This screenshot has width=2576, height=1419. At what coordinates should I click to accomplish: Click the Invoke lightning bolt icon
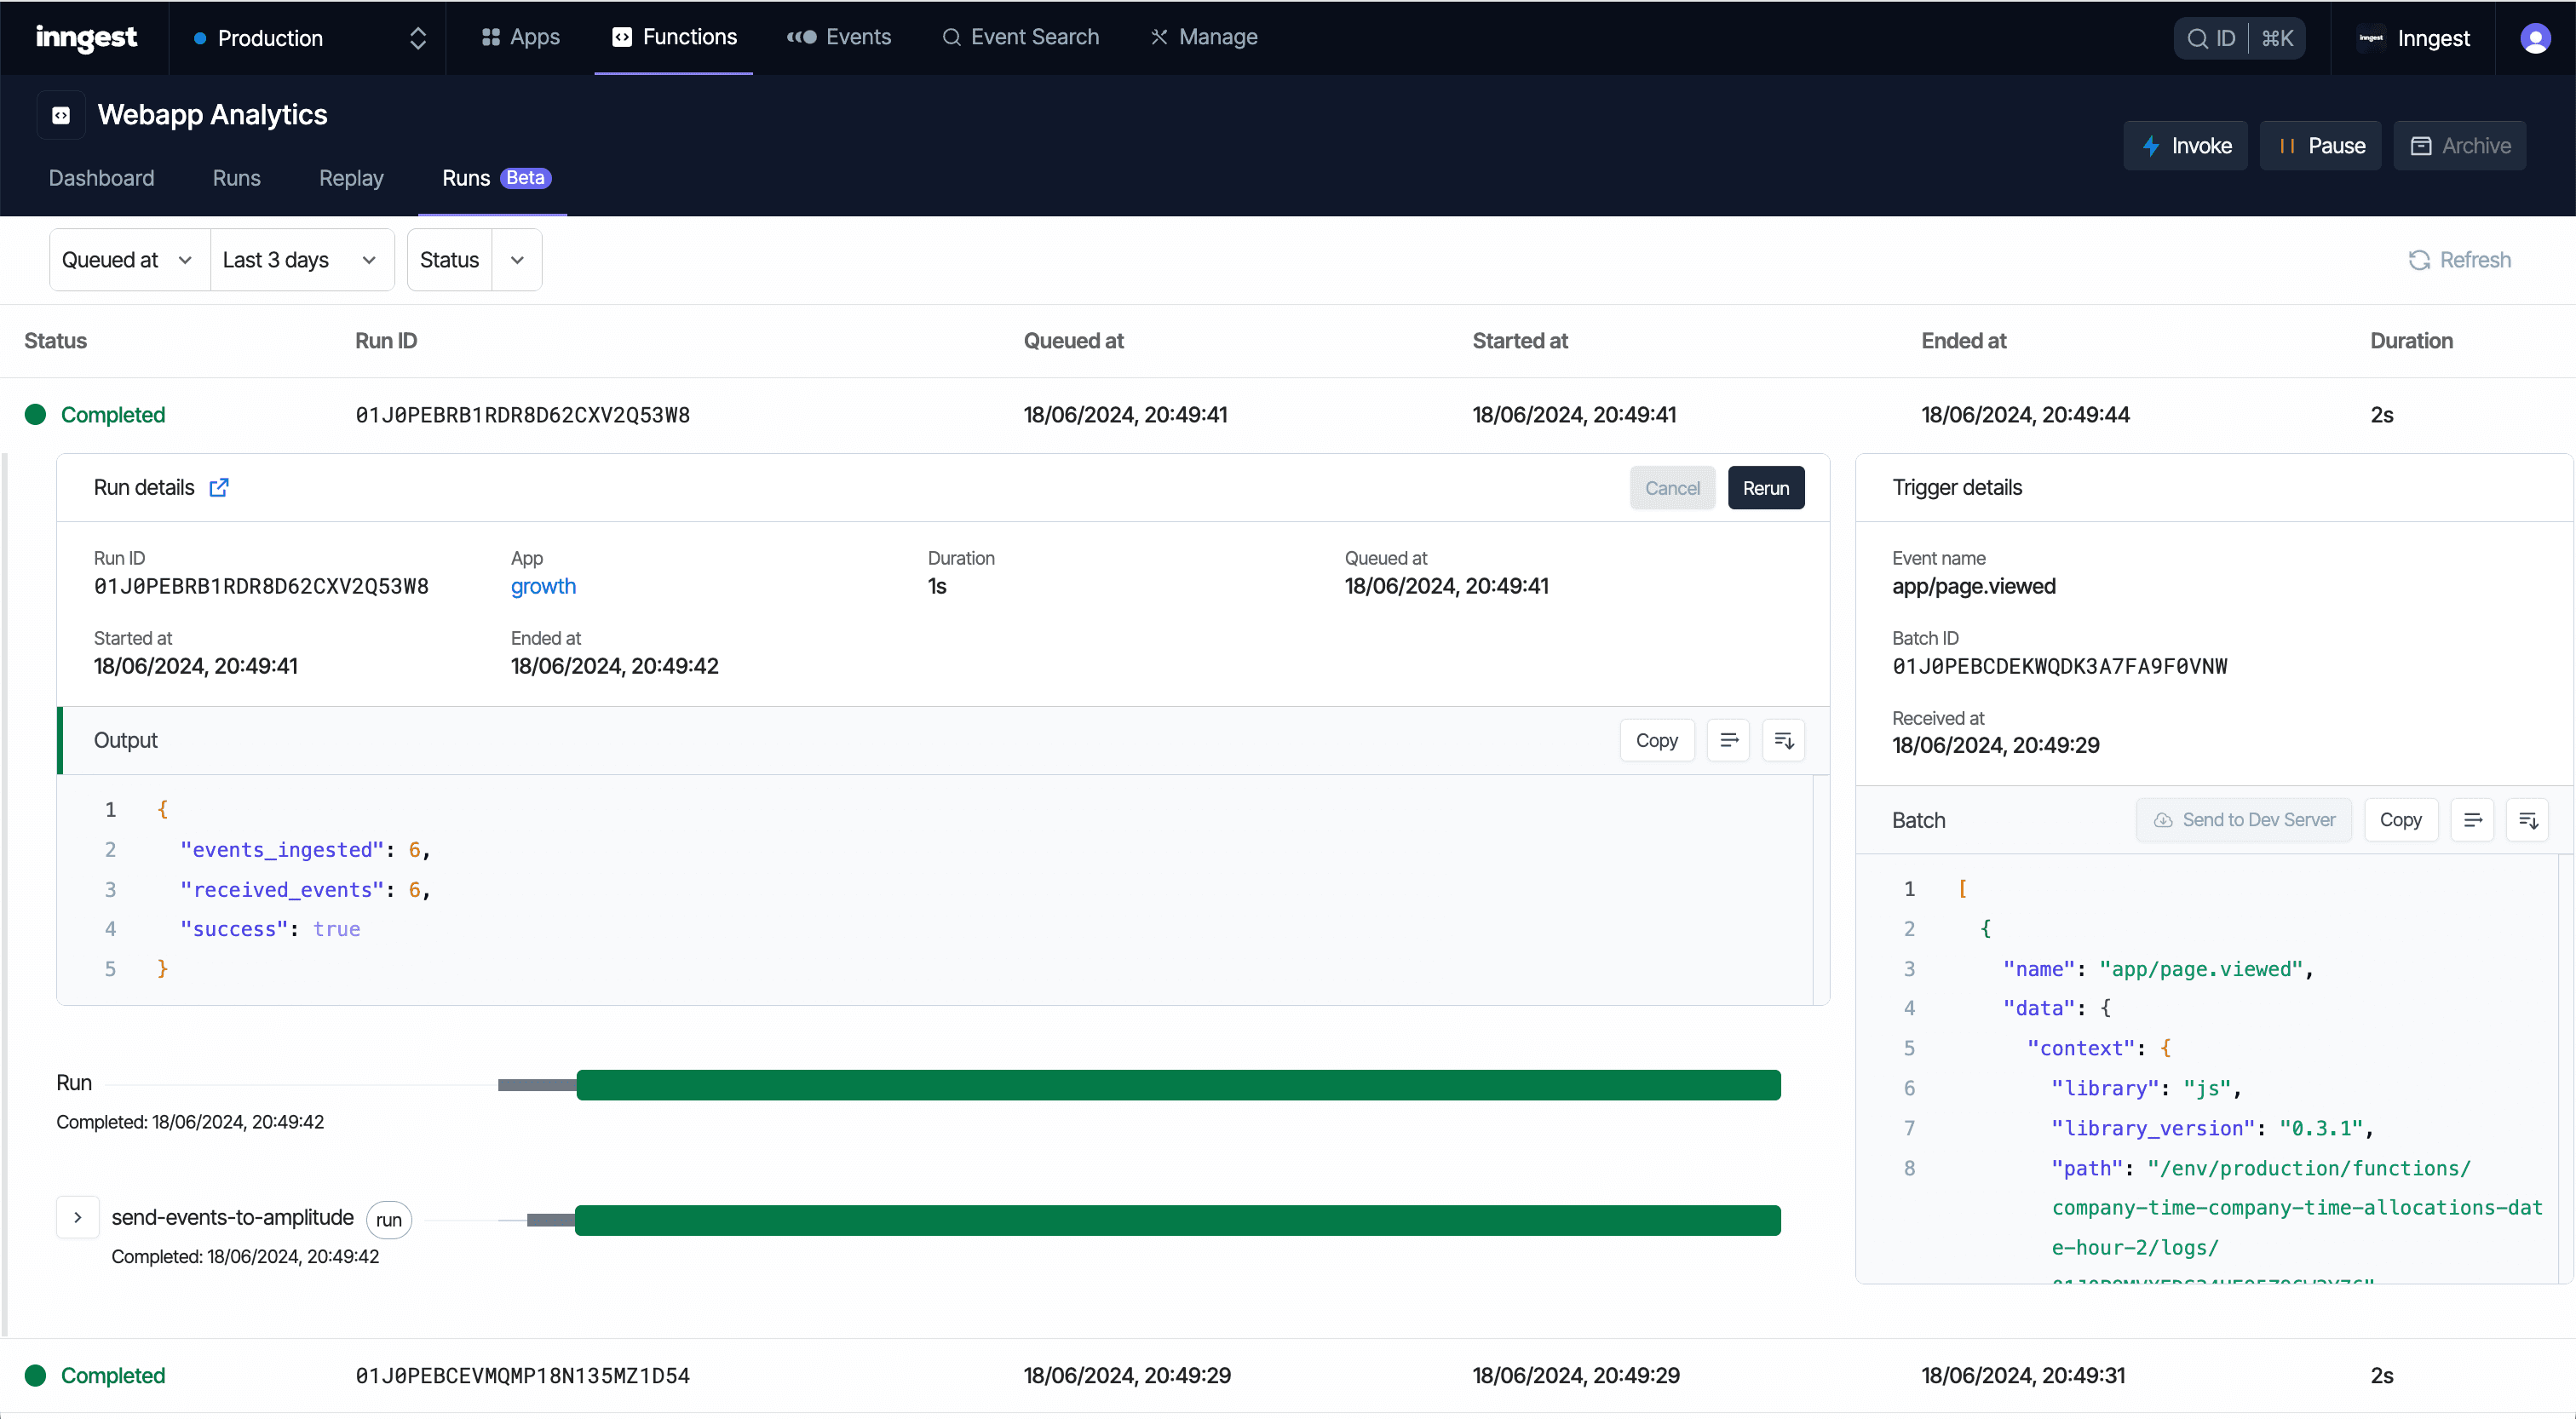pyautogui.click(x=2153, y=145)
